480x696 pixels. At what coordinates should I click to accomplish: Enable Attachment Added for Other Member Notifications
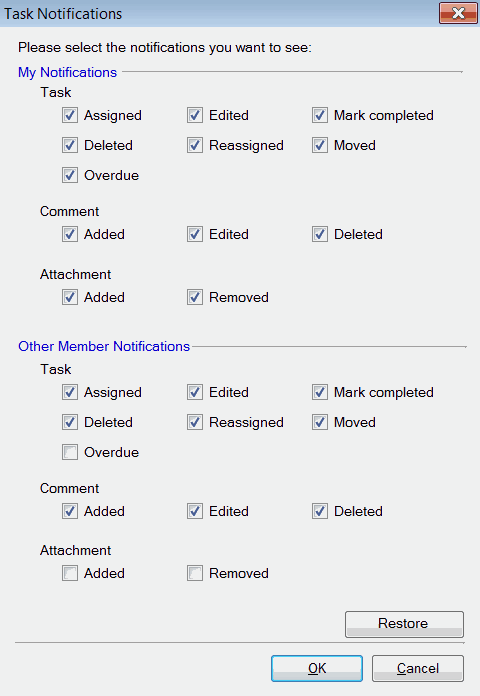tap(70, 573)
